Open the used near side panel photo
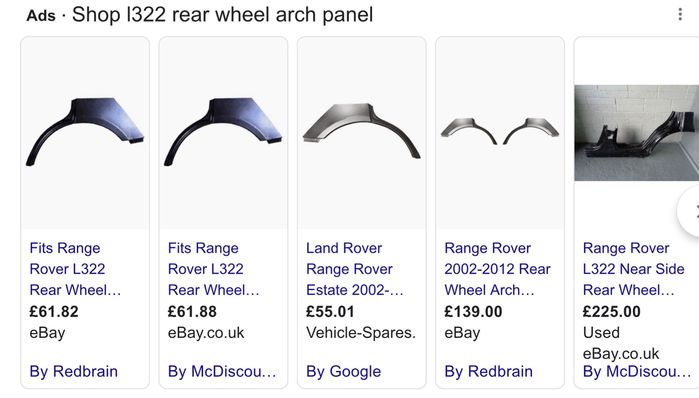699x398 pixels. coord(637,133)
